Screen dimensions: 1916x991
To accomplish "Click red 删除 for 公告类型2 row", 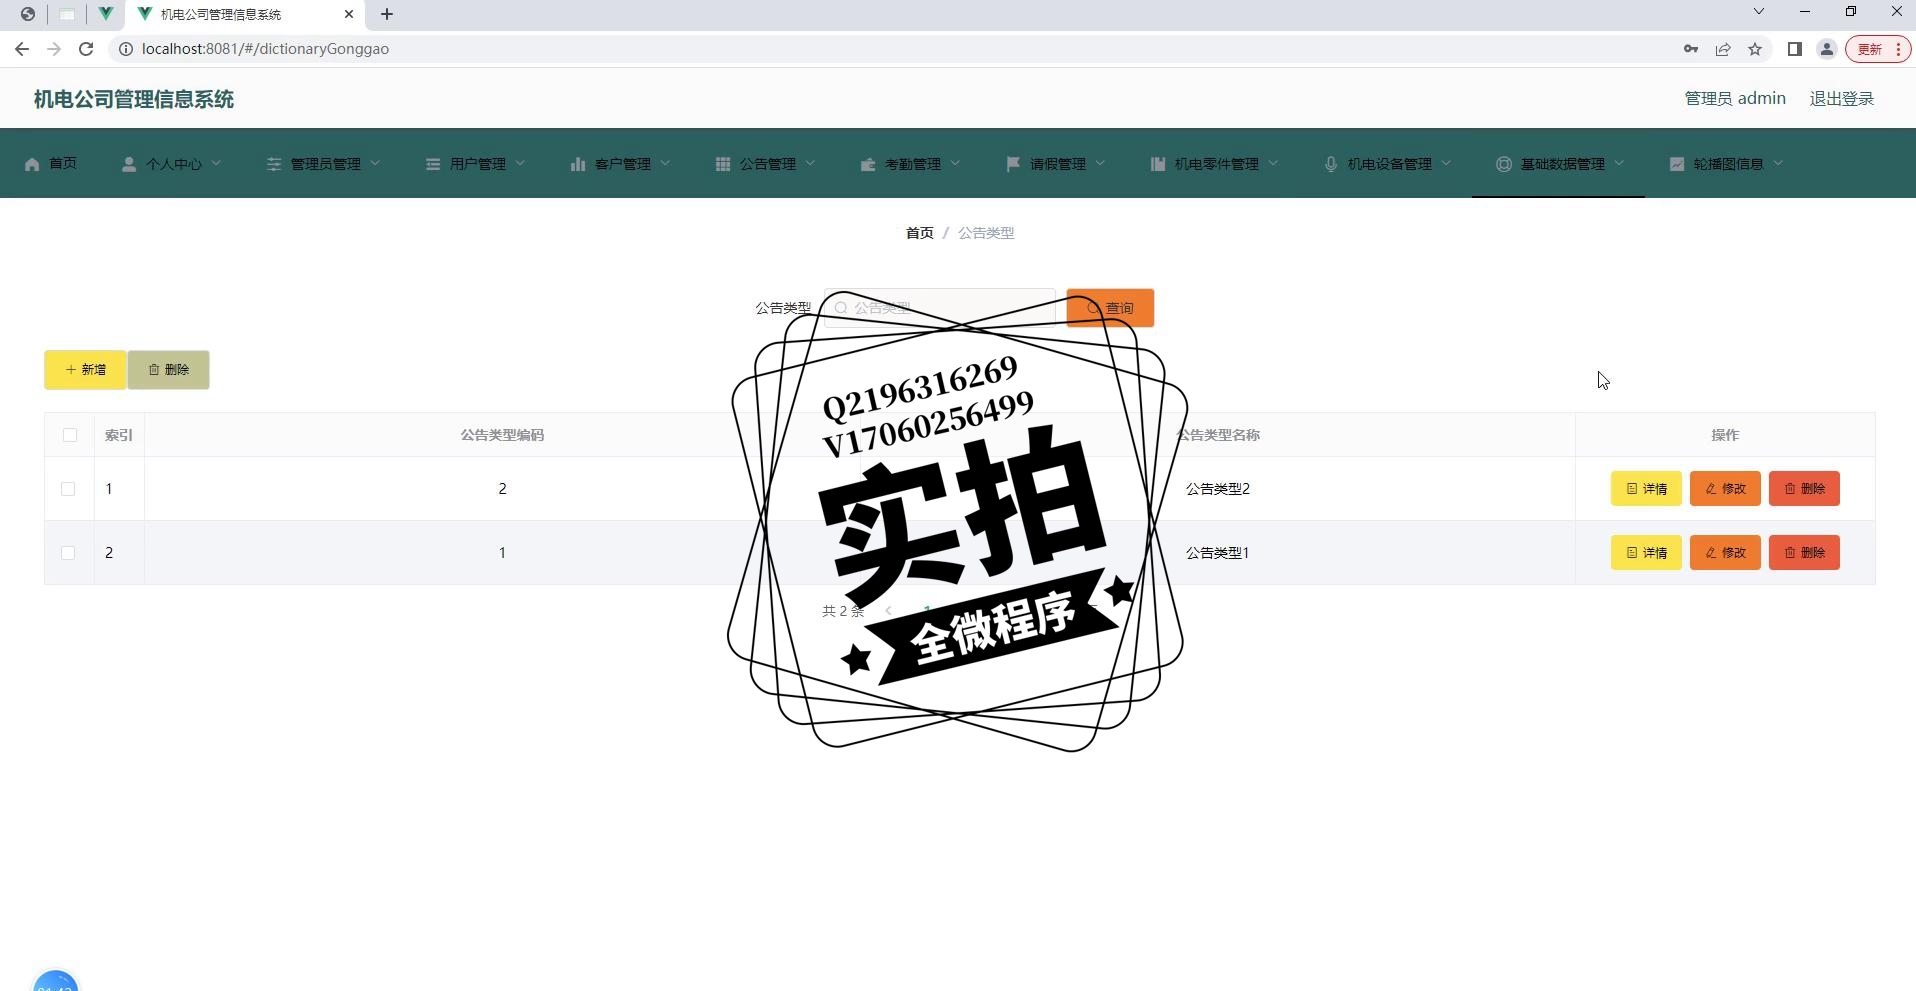I will coord(1804,489).
